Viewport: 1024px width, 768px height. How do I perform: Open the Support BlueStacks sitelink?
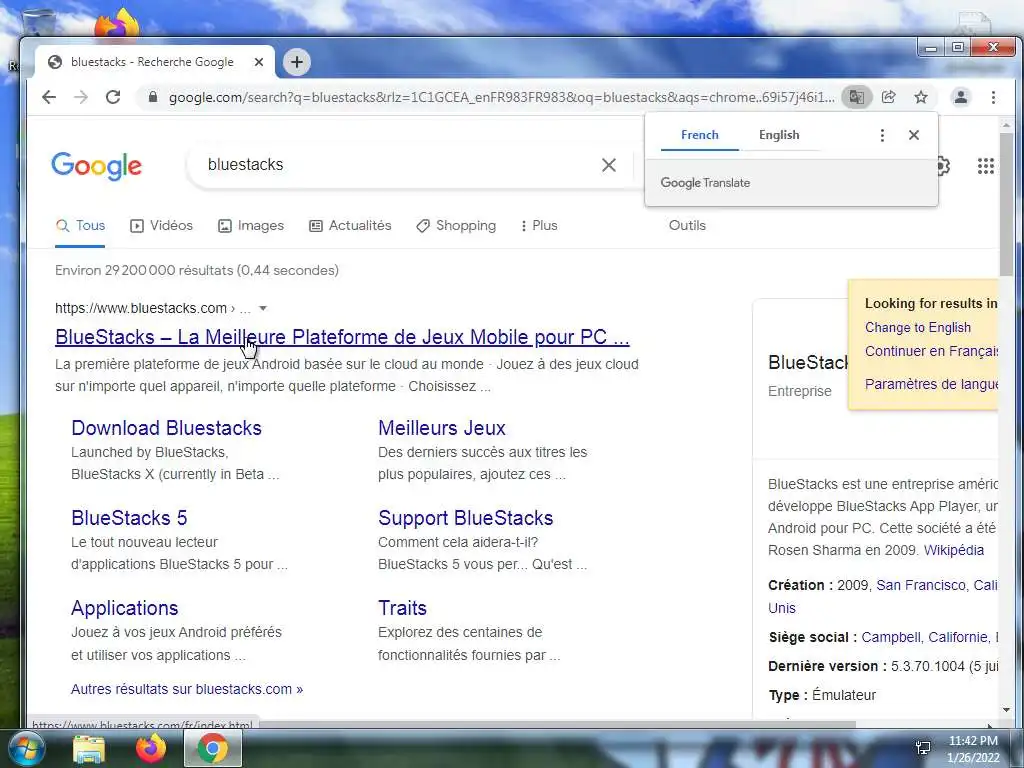(x=466, y=519)
